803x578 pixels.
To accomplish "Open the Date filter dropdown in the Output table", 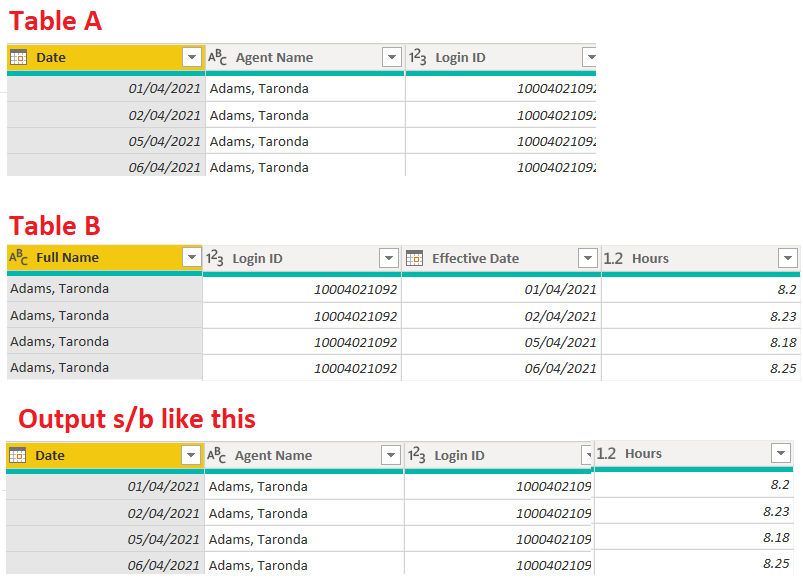I will pyautogui.click(x=191, y=455).
